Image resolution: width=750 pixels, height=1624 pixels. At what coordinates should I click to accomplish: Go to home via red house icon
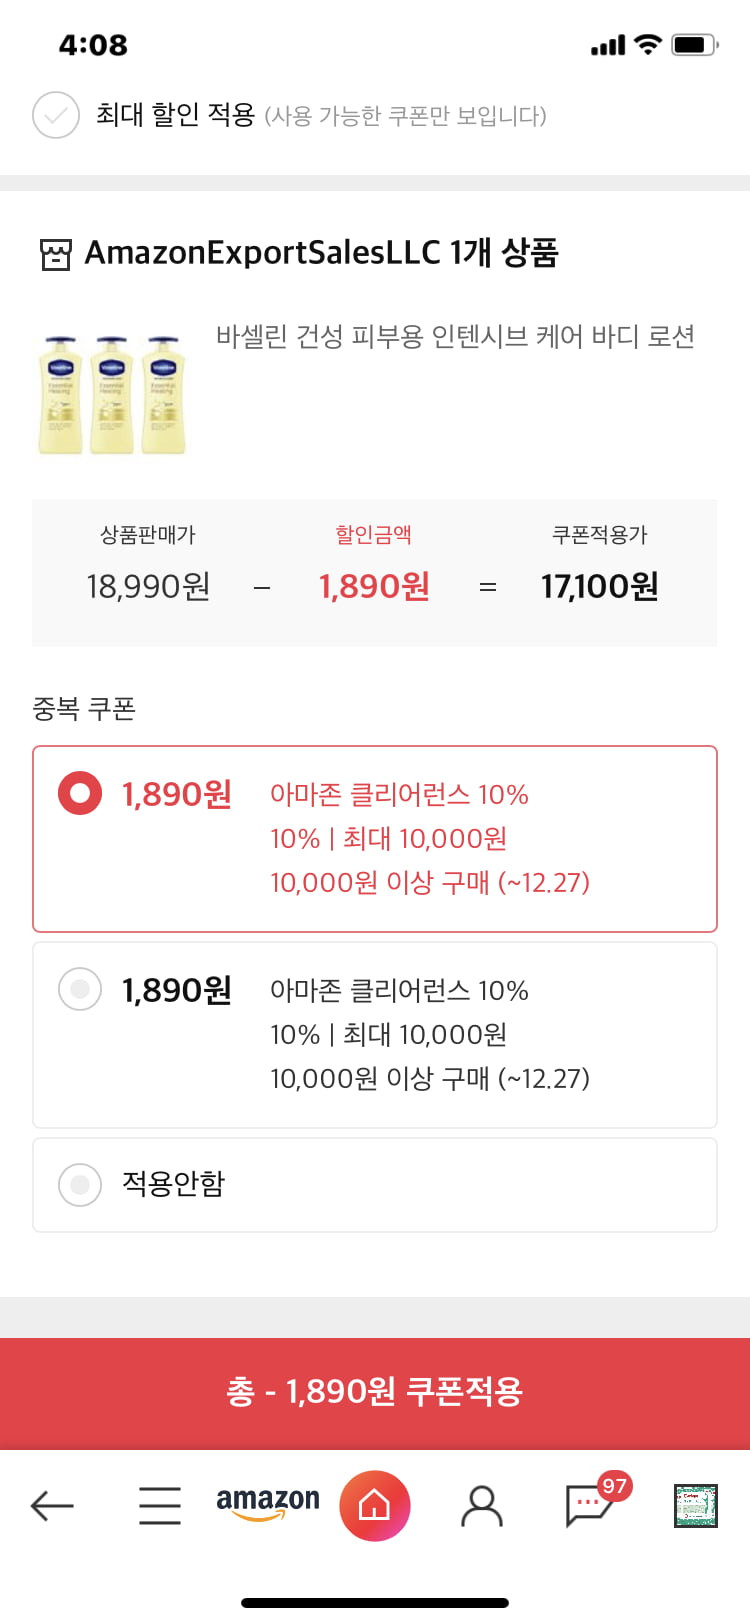[x=375, y=1505]
